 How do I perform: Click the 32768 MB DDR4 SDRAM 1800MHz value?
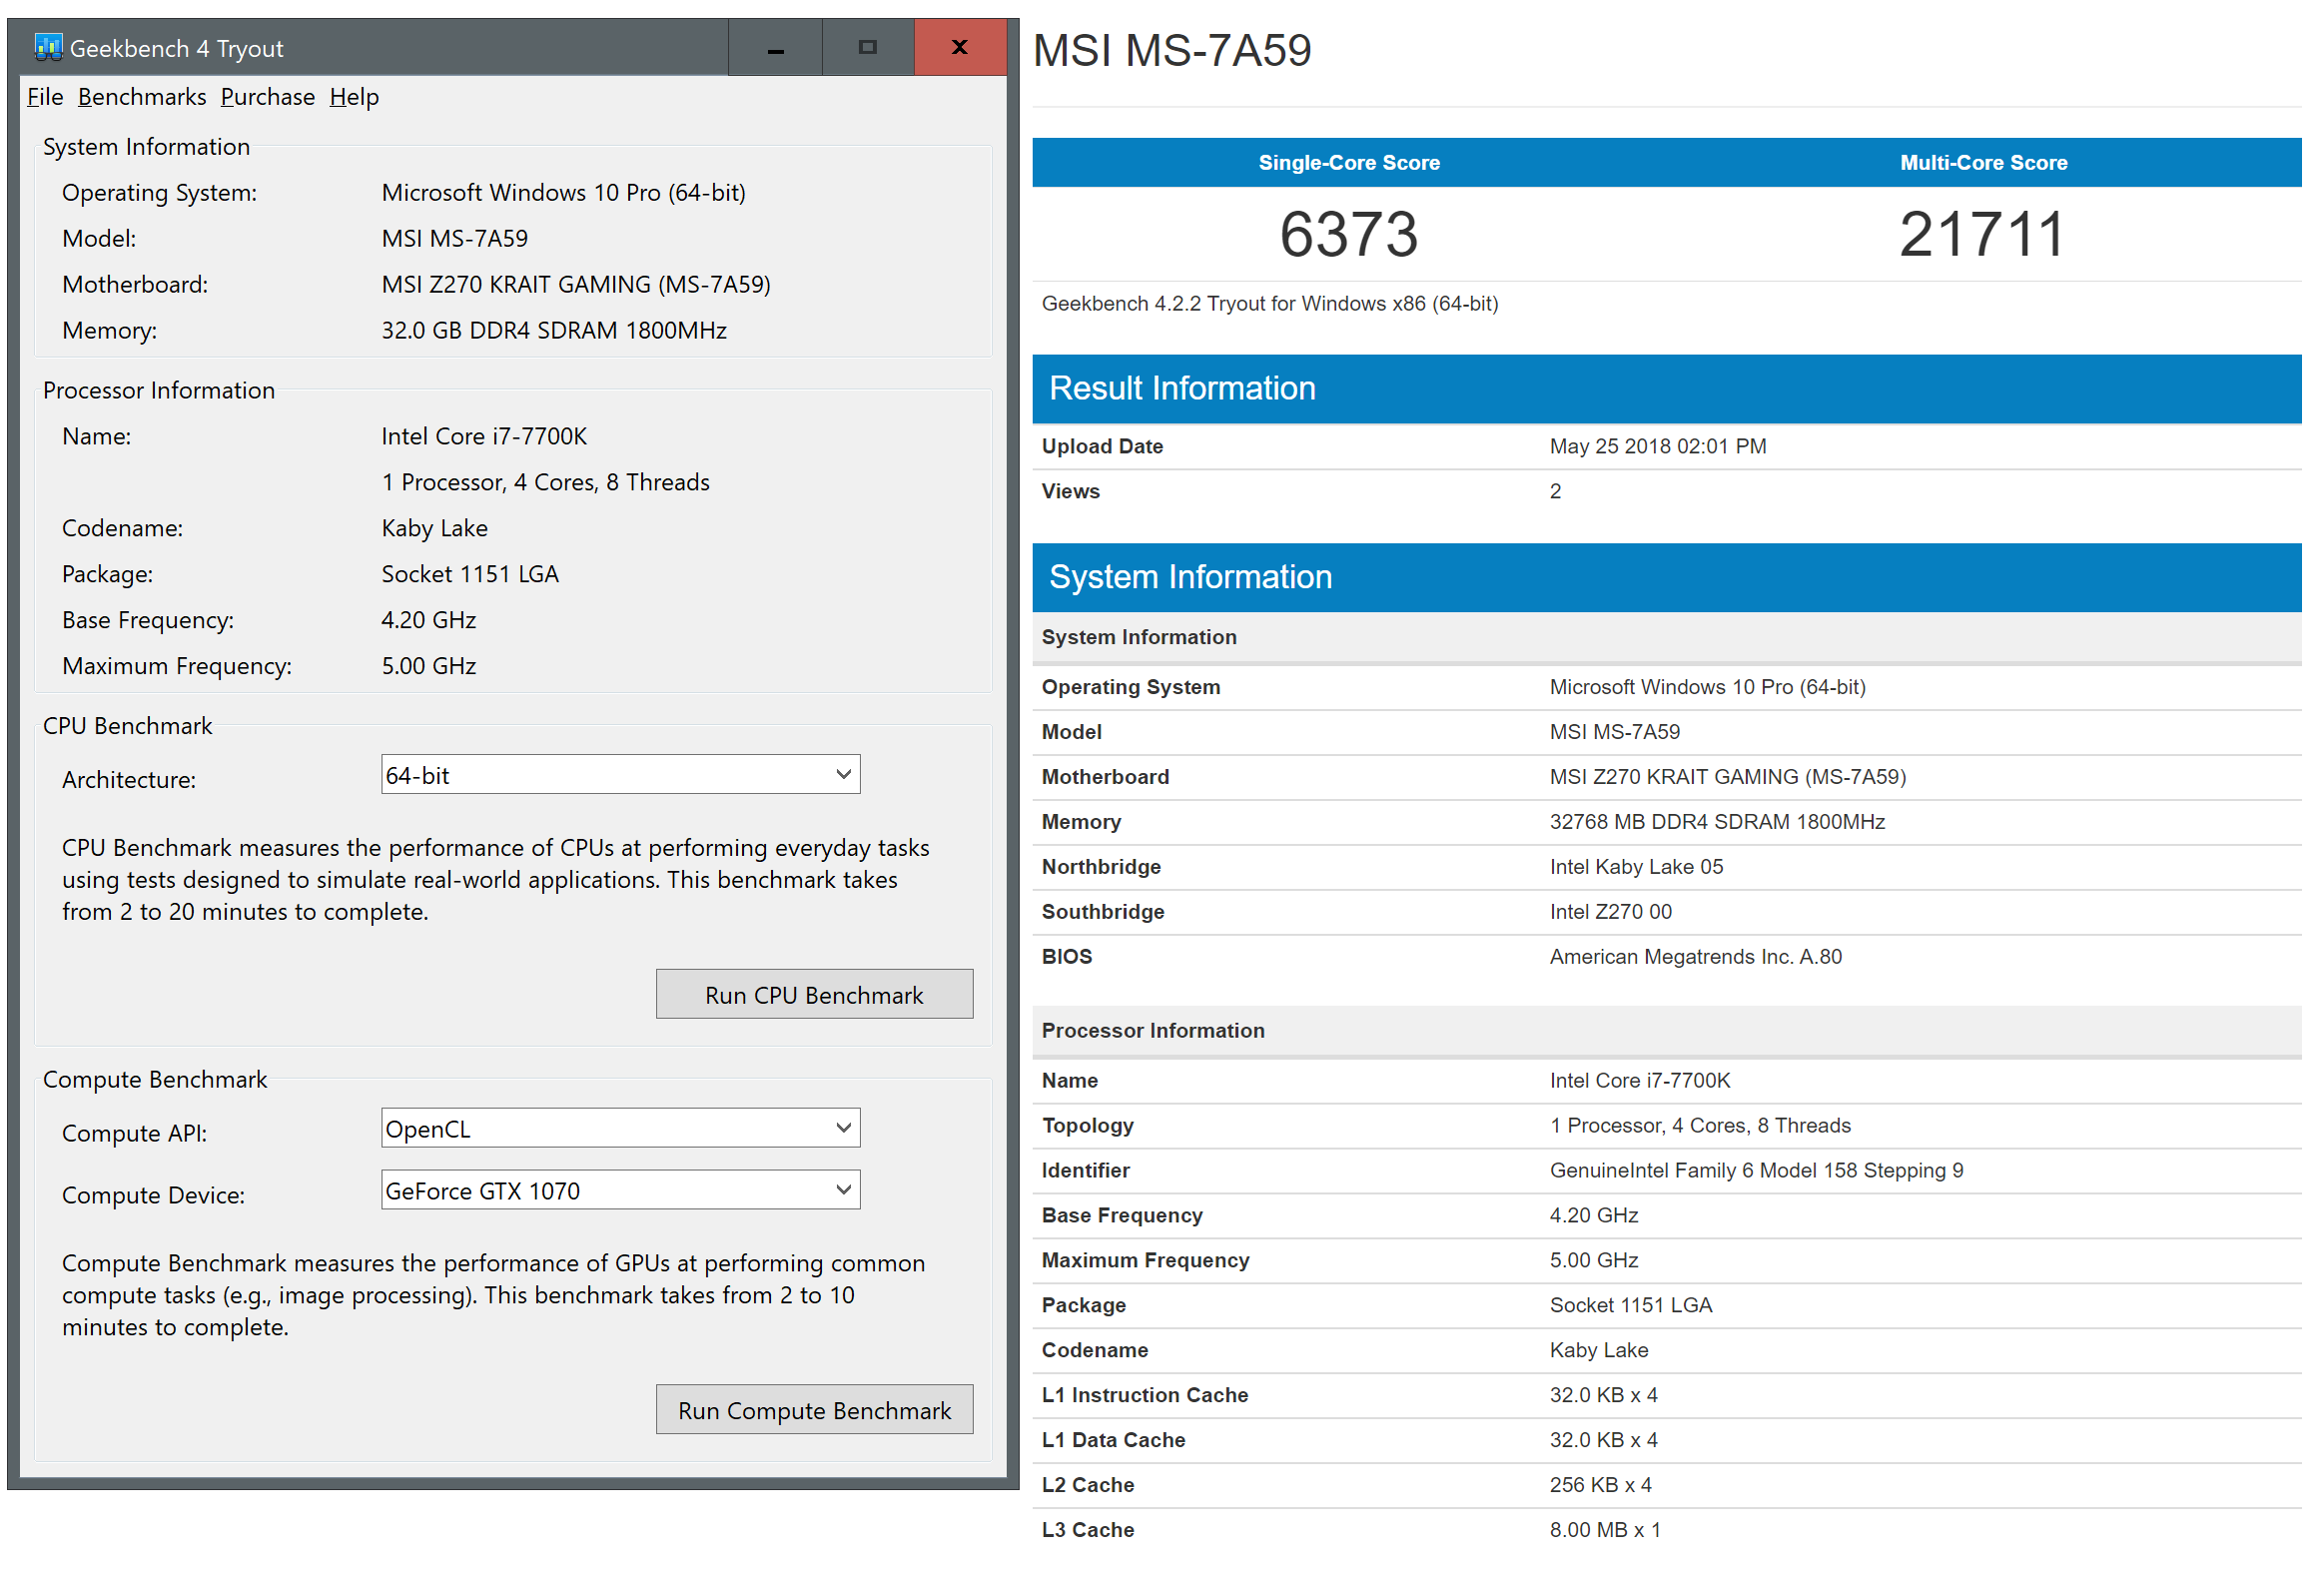pos(1717,823)
